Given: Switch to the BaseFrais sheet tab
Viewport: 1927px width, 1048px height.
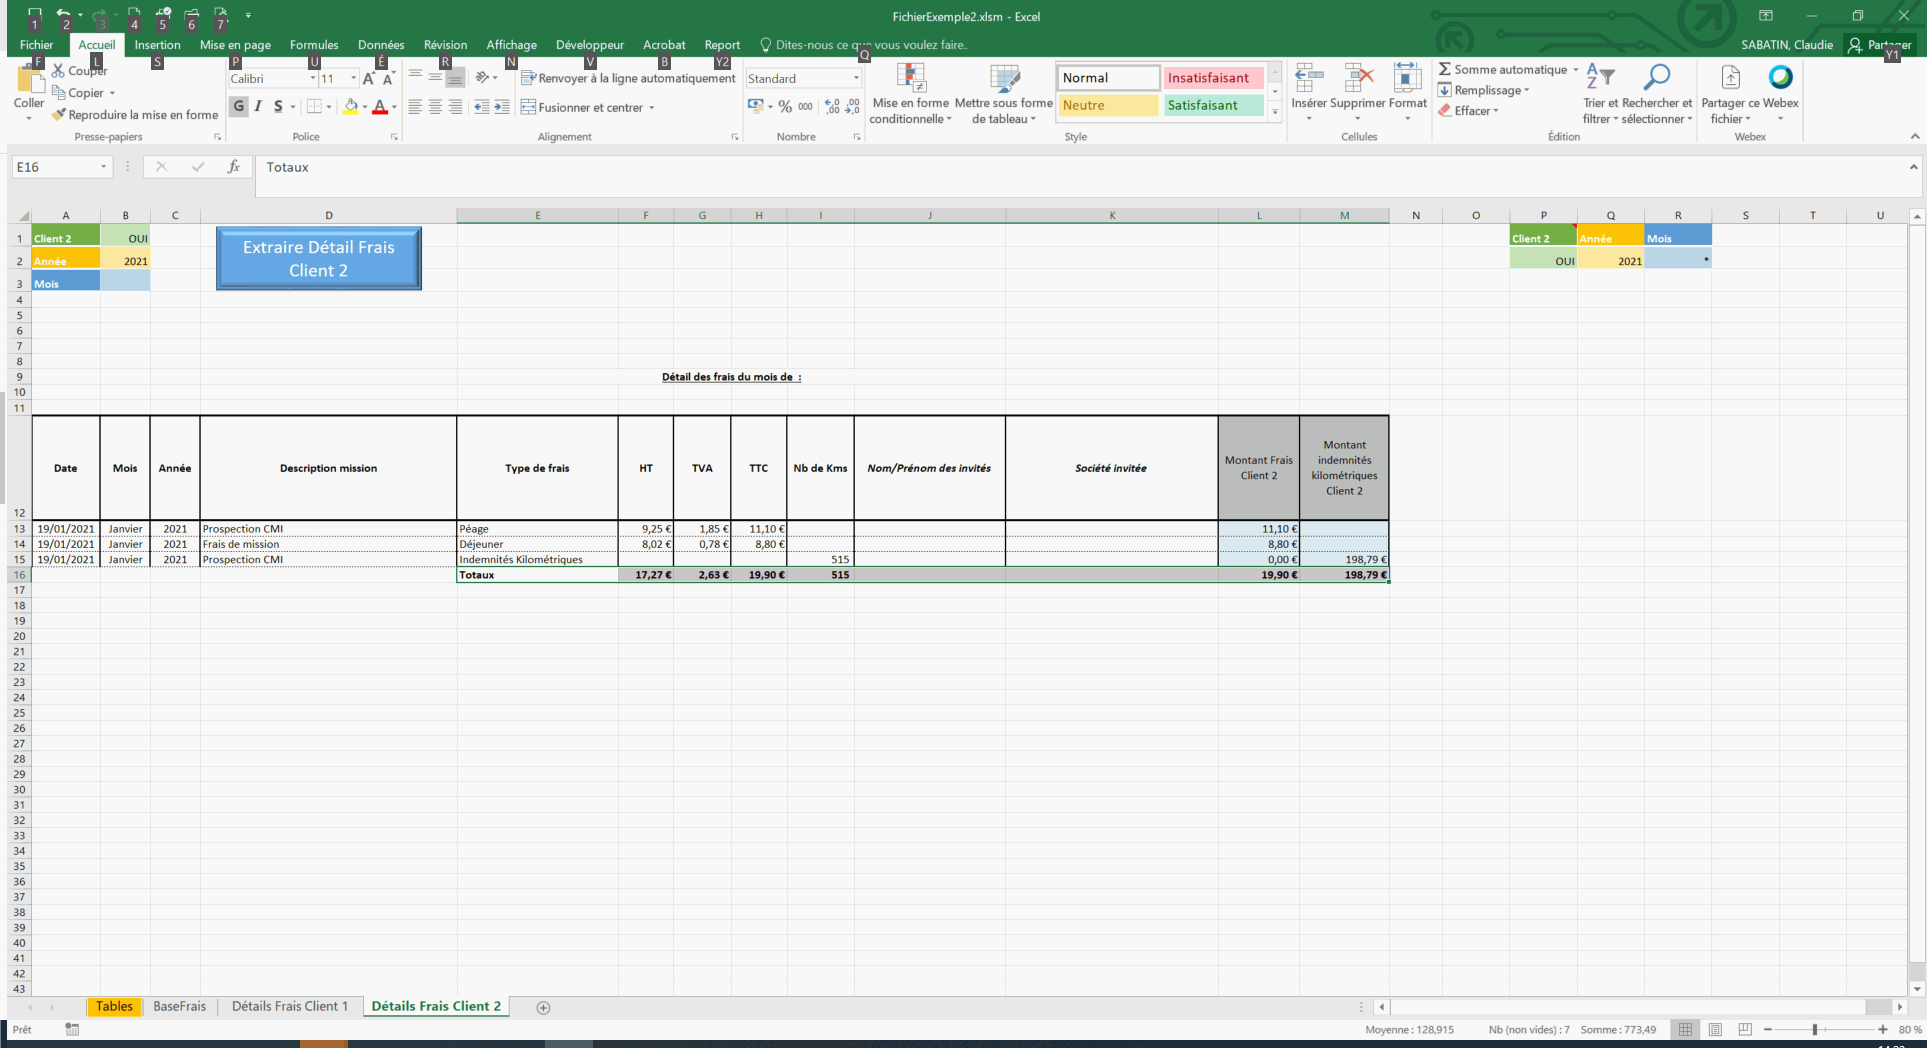Looking at the screenshot, I should 180,1006.
